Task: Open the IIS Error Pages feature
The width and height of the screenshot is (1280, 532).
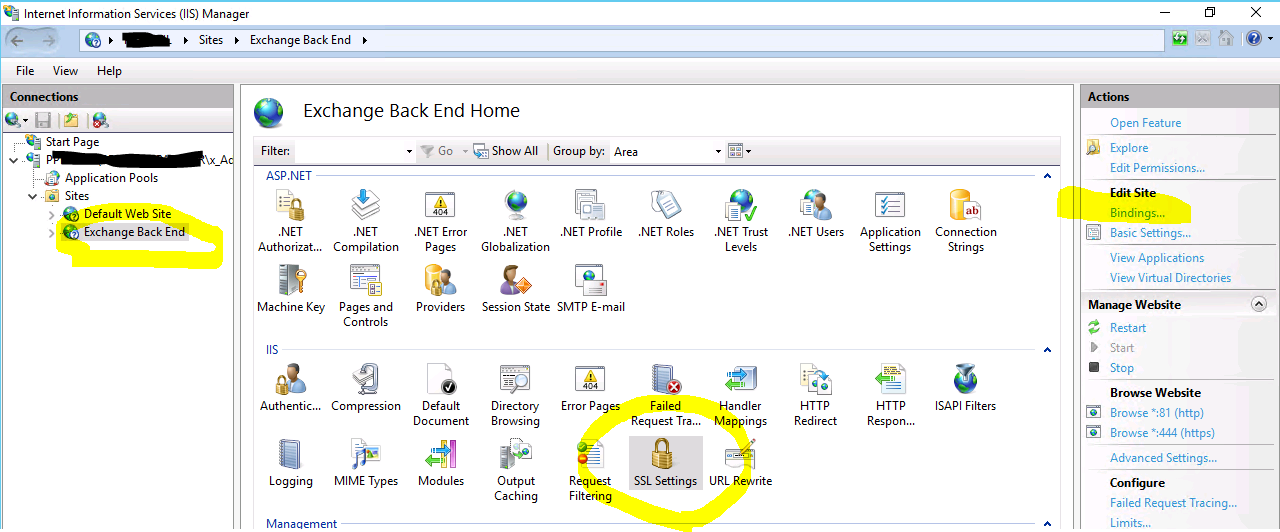Action: (x=591, y=388)
